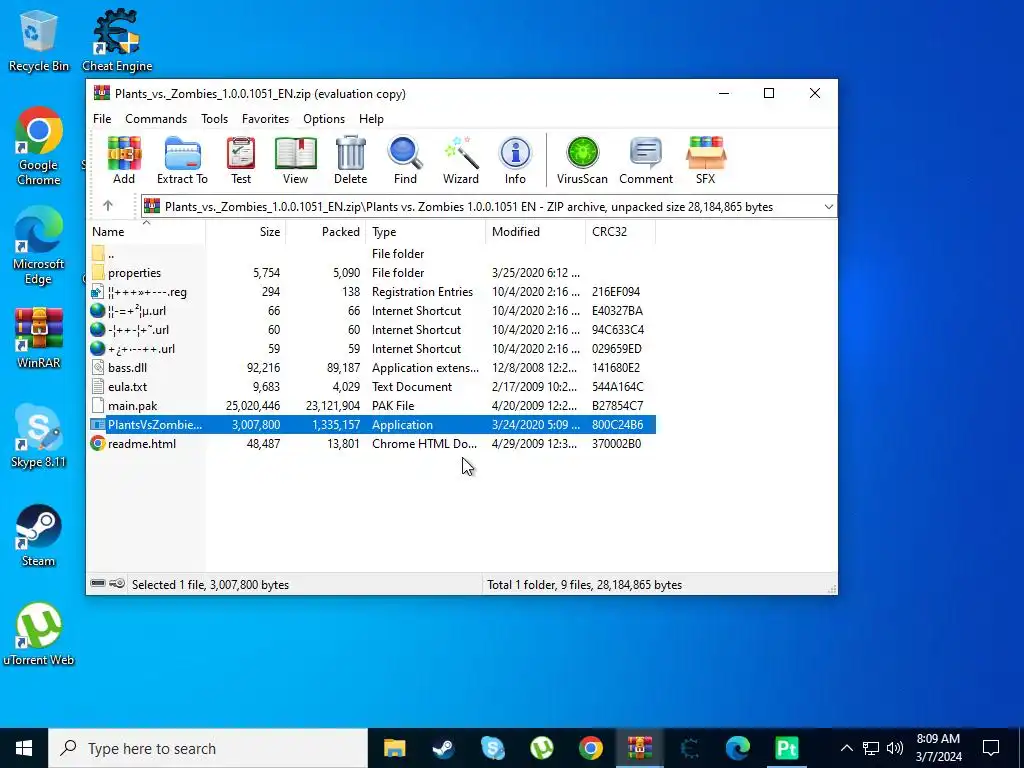
Task: Select the 60-byte Internet Shortcut file
Action: 372,330
